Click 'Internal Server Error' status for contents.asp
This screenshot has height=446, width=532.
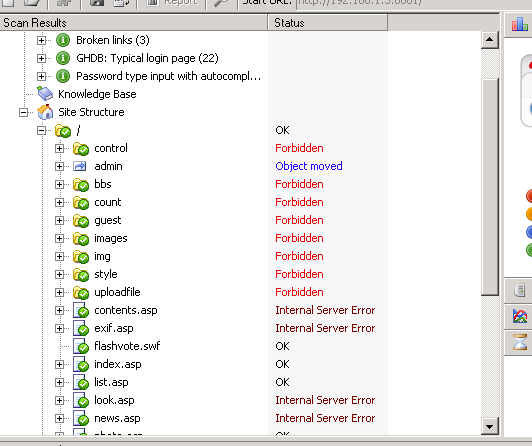coord(325,310)
